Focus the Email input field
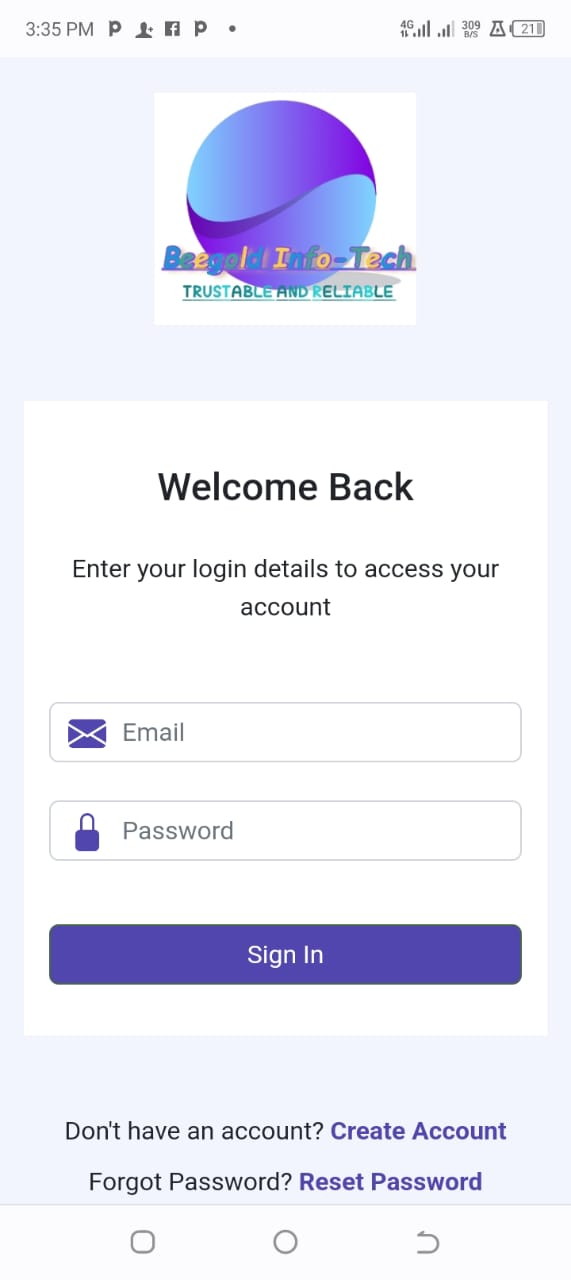The width and height of the screenshot is (571, 1280). click(x=285, y=732)
